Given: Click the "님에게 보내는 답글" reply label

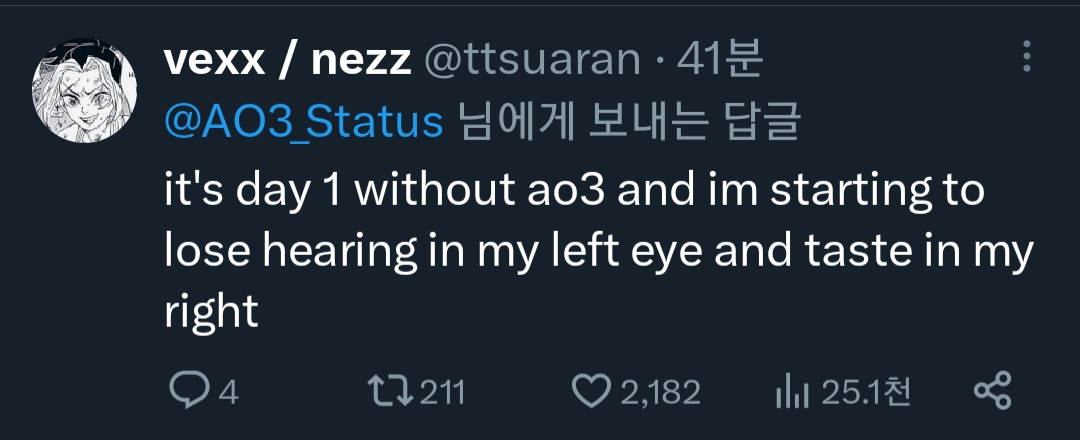Looking at the screenshot, I should pos(628,122).
